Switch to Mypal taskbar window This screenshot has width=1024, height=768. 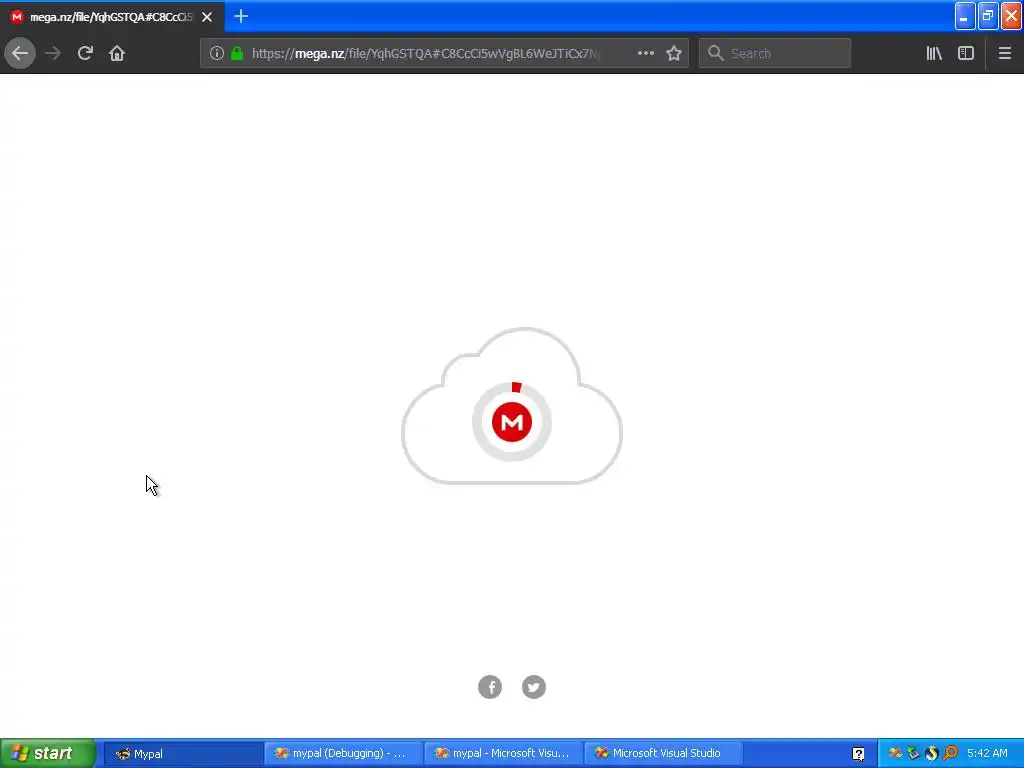[x=183, y=754]
